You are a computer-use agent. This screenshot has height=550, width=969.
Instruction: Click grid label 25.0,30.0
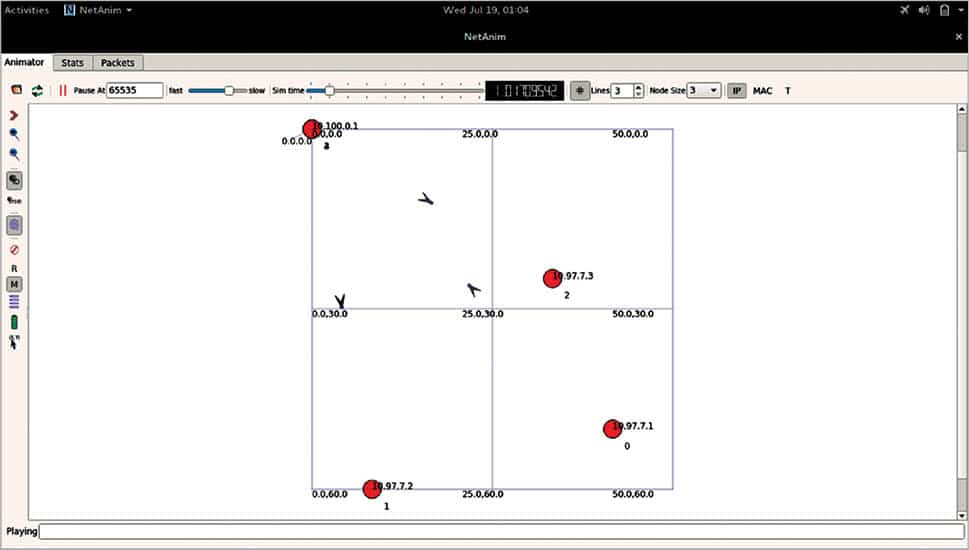point(483,314)
